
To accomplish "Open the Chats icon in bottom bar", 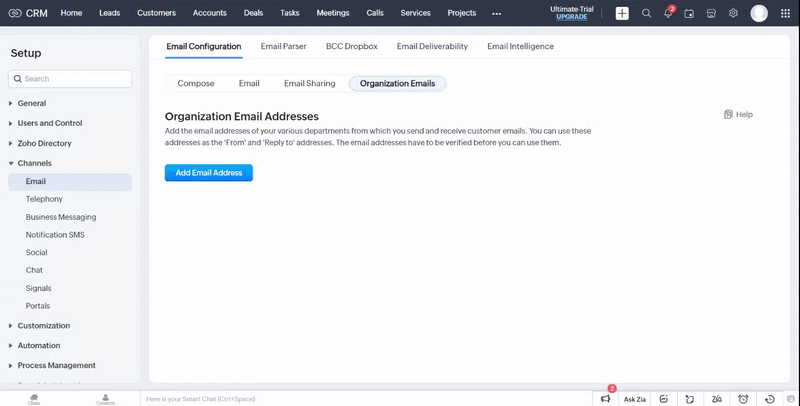I will coord(34,399).
